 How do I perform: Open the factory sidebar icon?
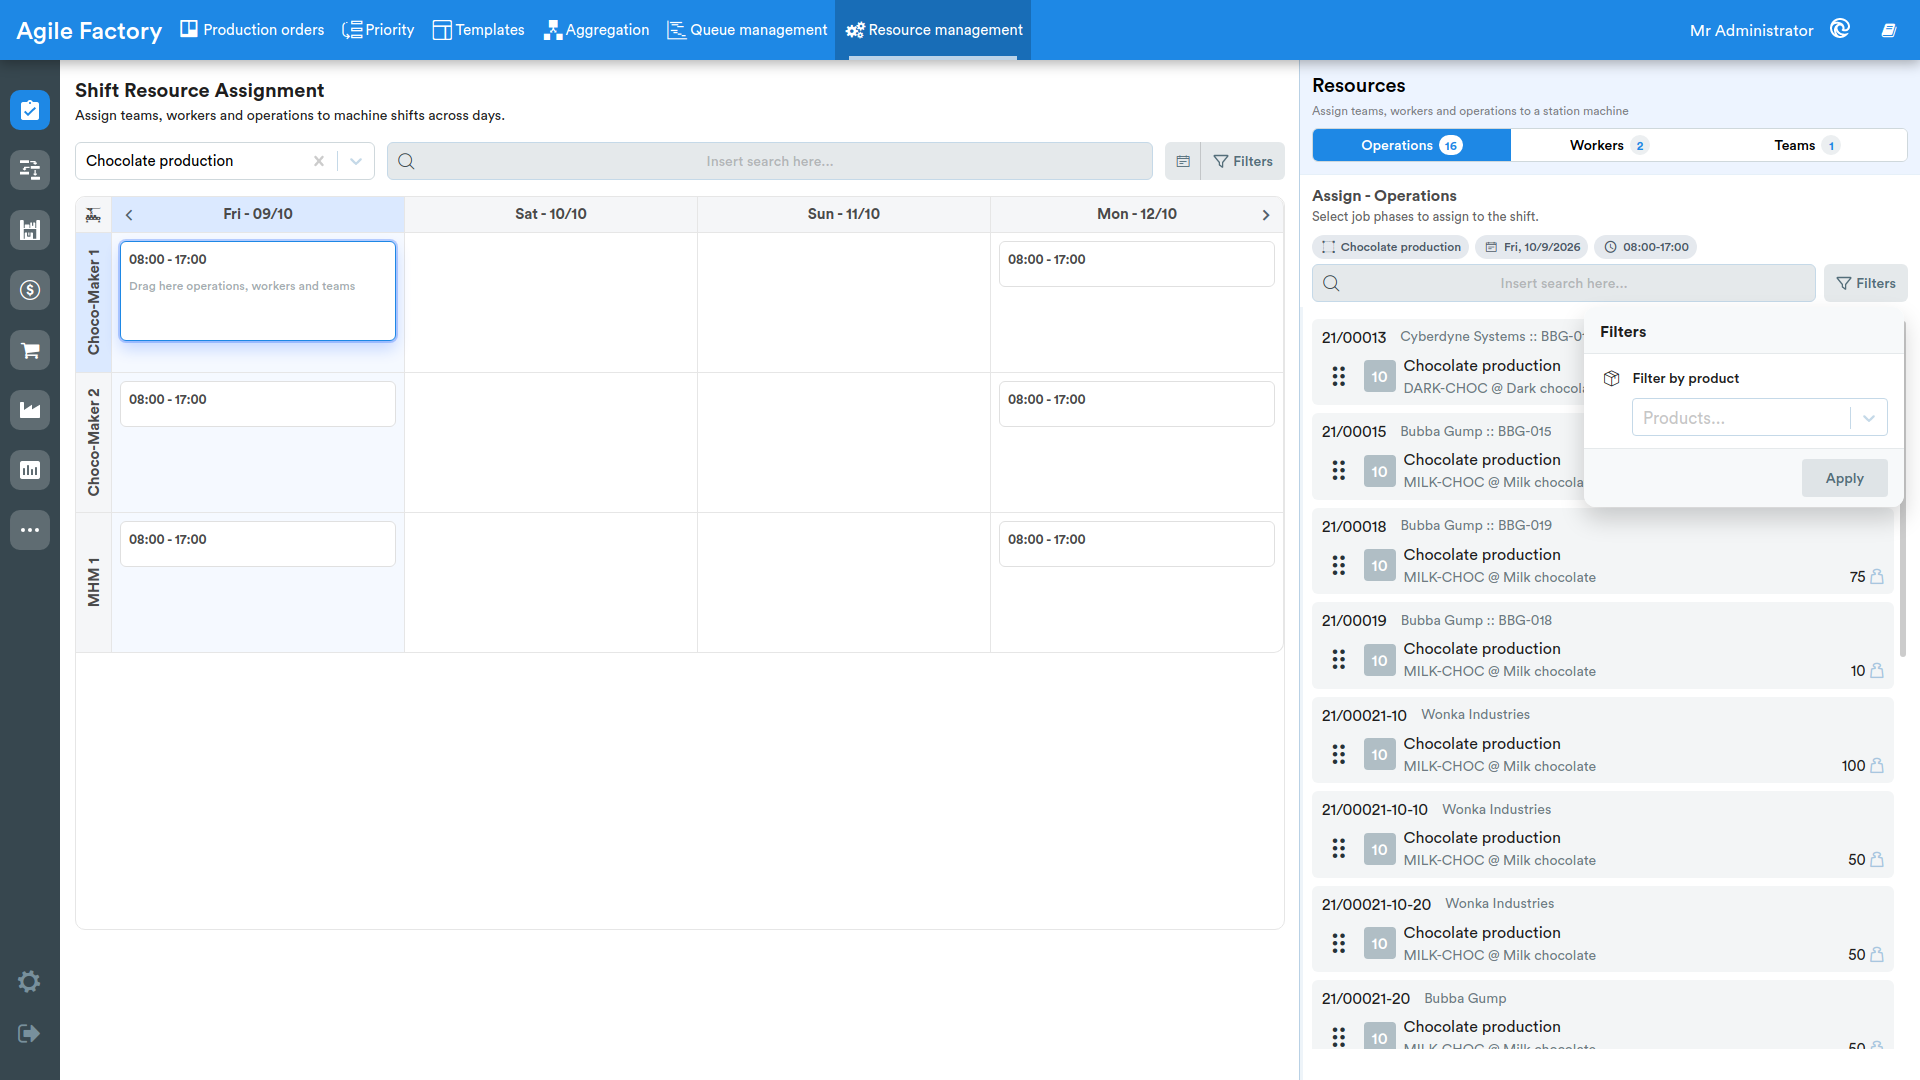tap(30, 410)
